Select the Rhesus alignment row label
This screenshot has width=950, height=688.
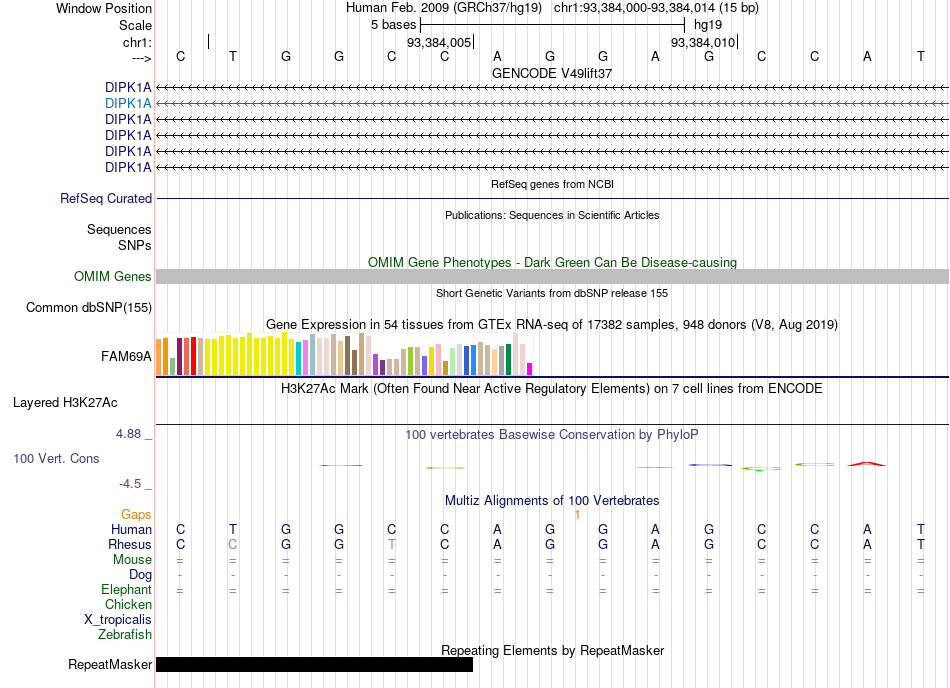pyautogui.click(x=130, y=544)
